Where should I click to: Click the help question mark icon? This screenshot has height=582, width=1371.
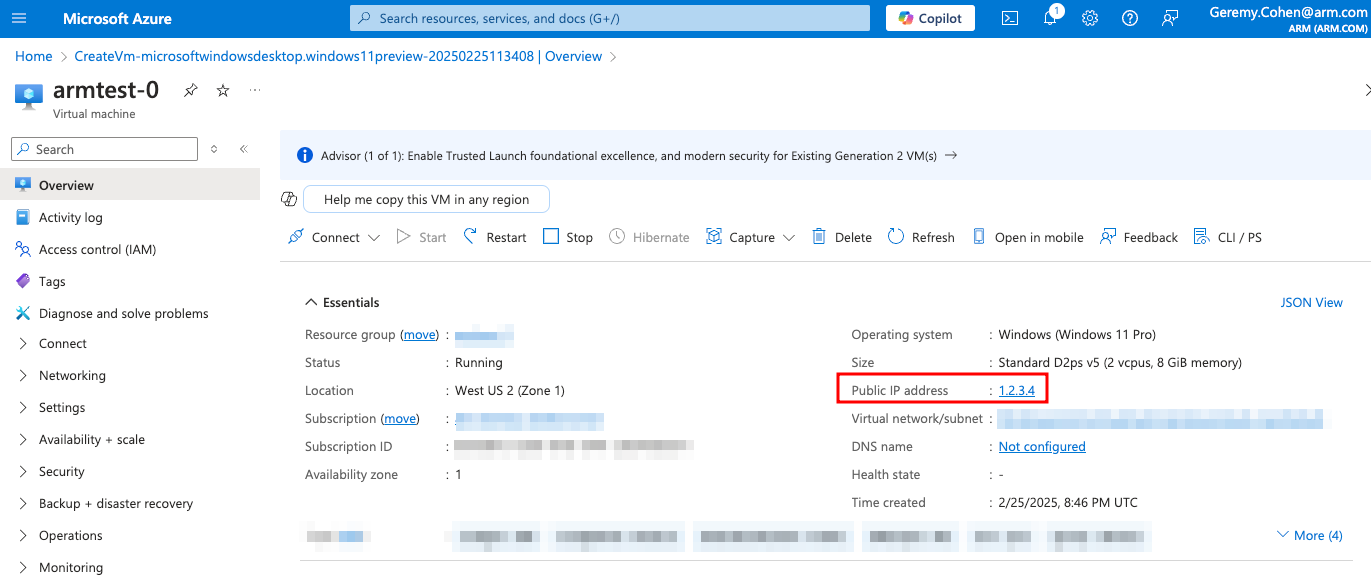(1130, 18)
